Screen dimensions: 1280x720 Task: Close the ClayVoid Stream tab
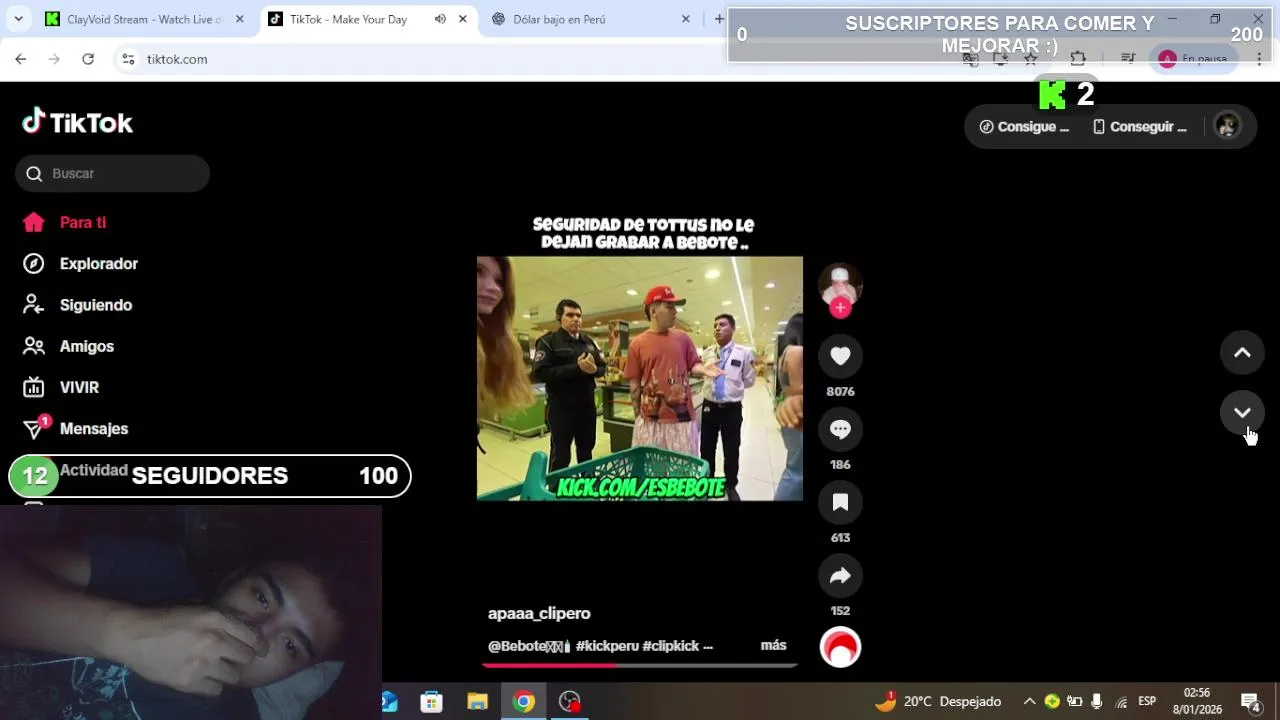pos(239,19)
